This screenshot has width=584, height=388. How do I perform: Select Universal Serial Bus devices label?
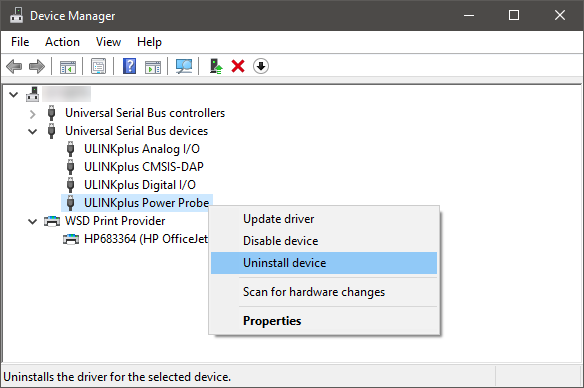pyautogui.click(x=136, y=131)
